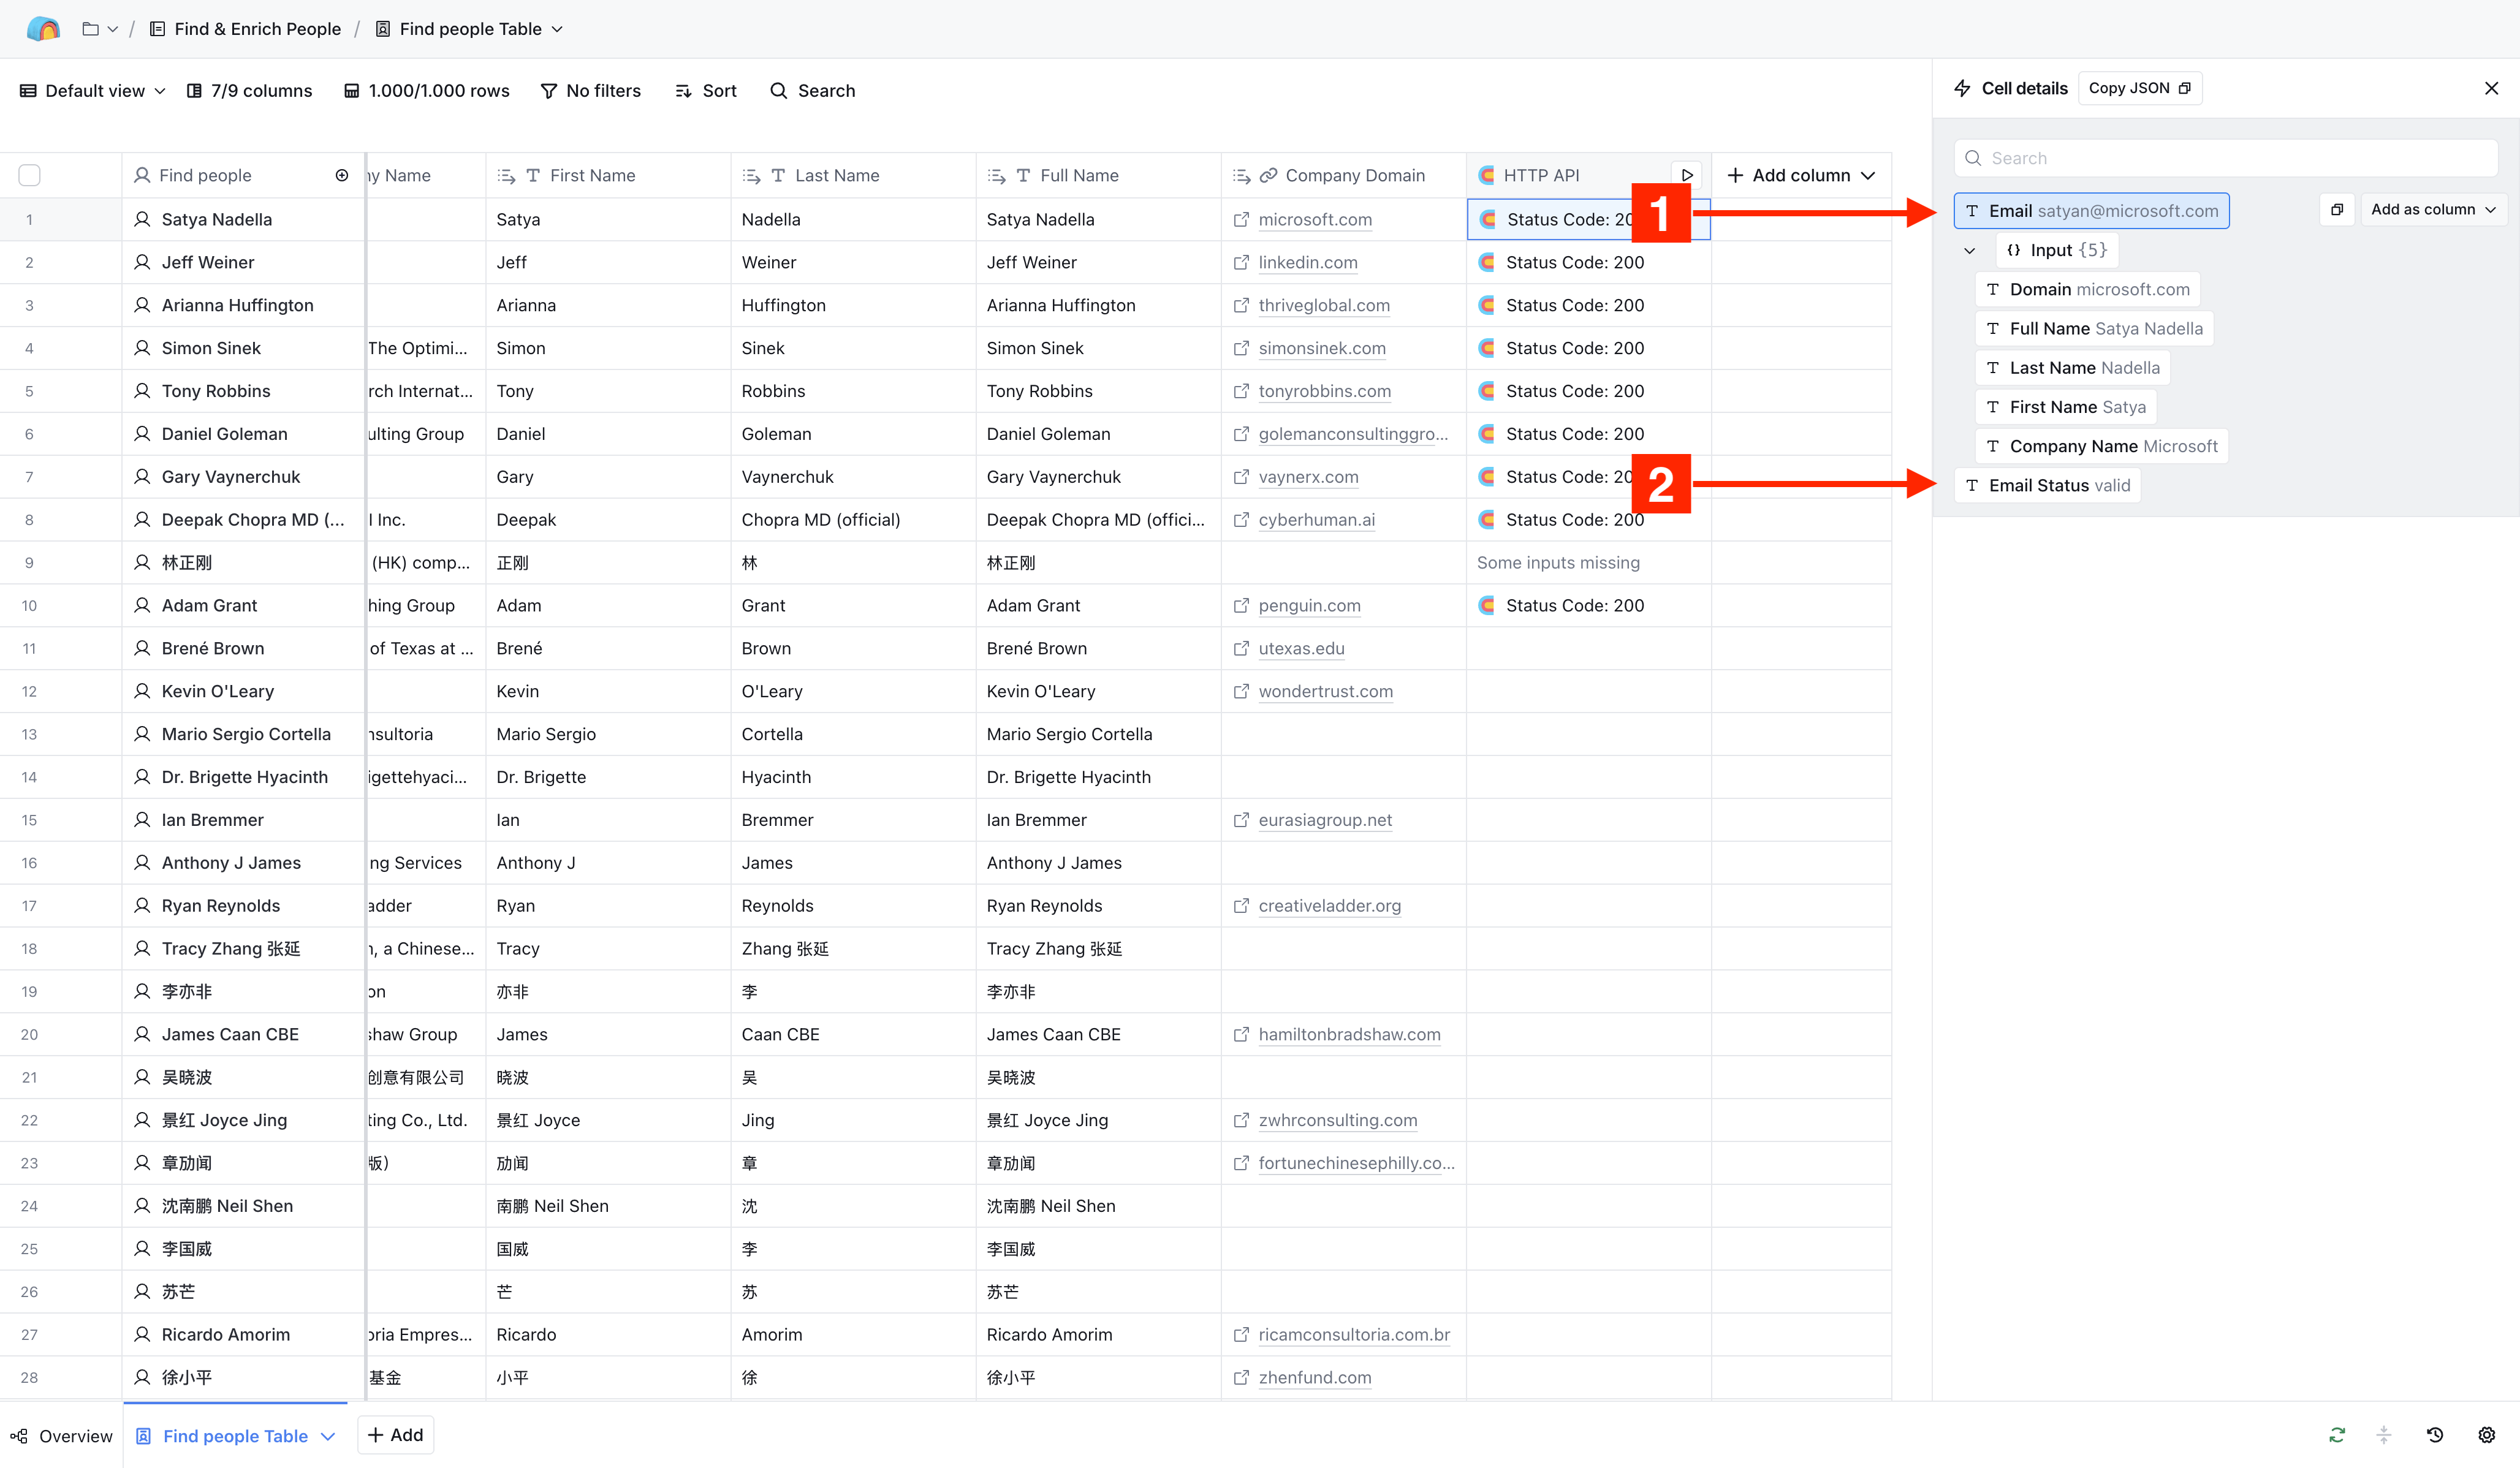The width and height of the screenshot is (2520, 1468).
Task: Close the Cell details panel
Action: pyautogui.click(x=2491, y=88)
